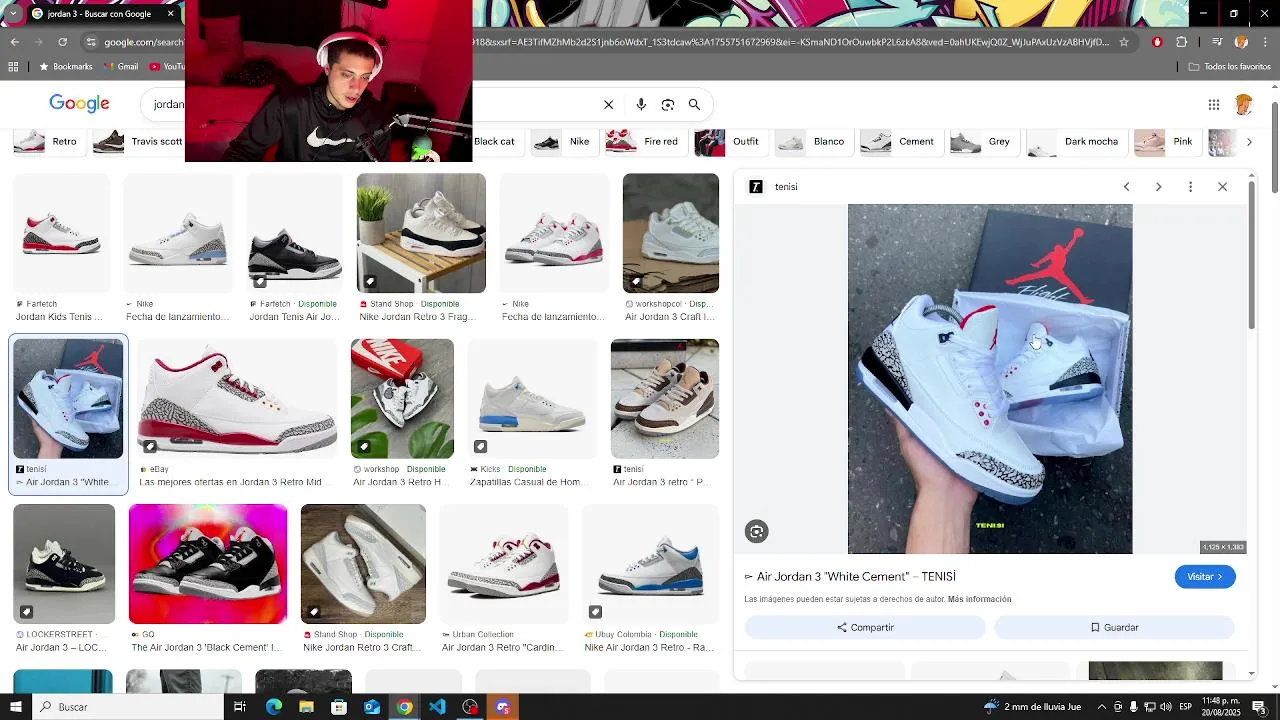Open the Air Jordan 3 "White Cement" – TENISÍ title link
1280x720 pixels.
tap(851, 577)
